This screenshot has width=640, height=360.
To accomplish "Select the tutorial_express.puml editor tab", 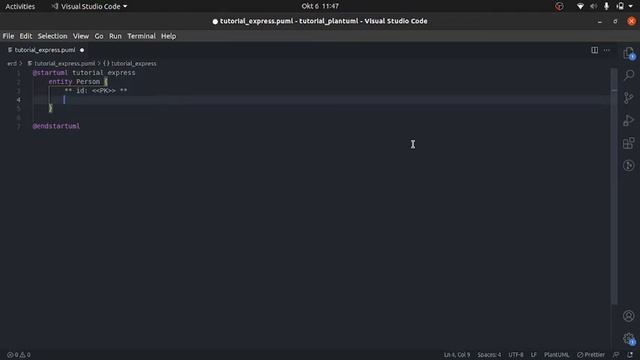I will point(45,50).
